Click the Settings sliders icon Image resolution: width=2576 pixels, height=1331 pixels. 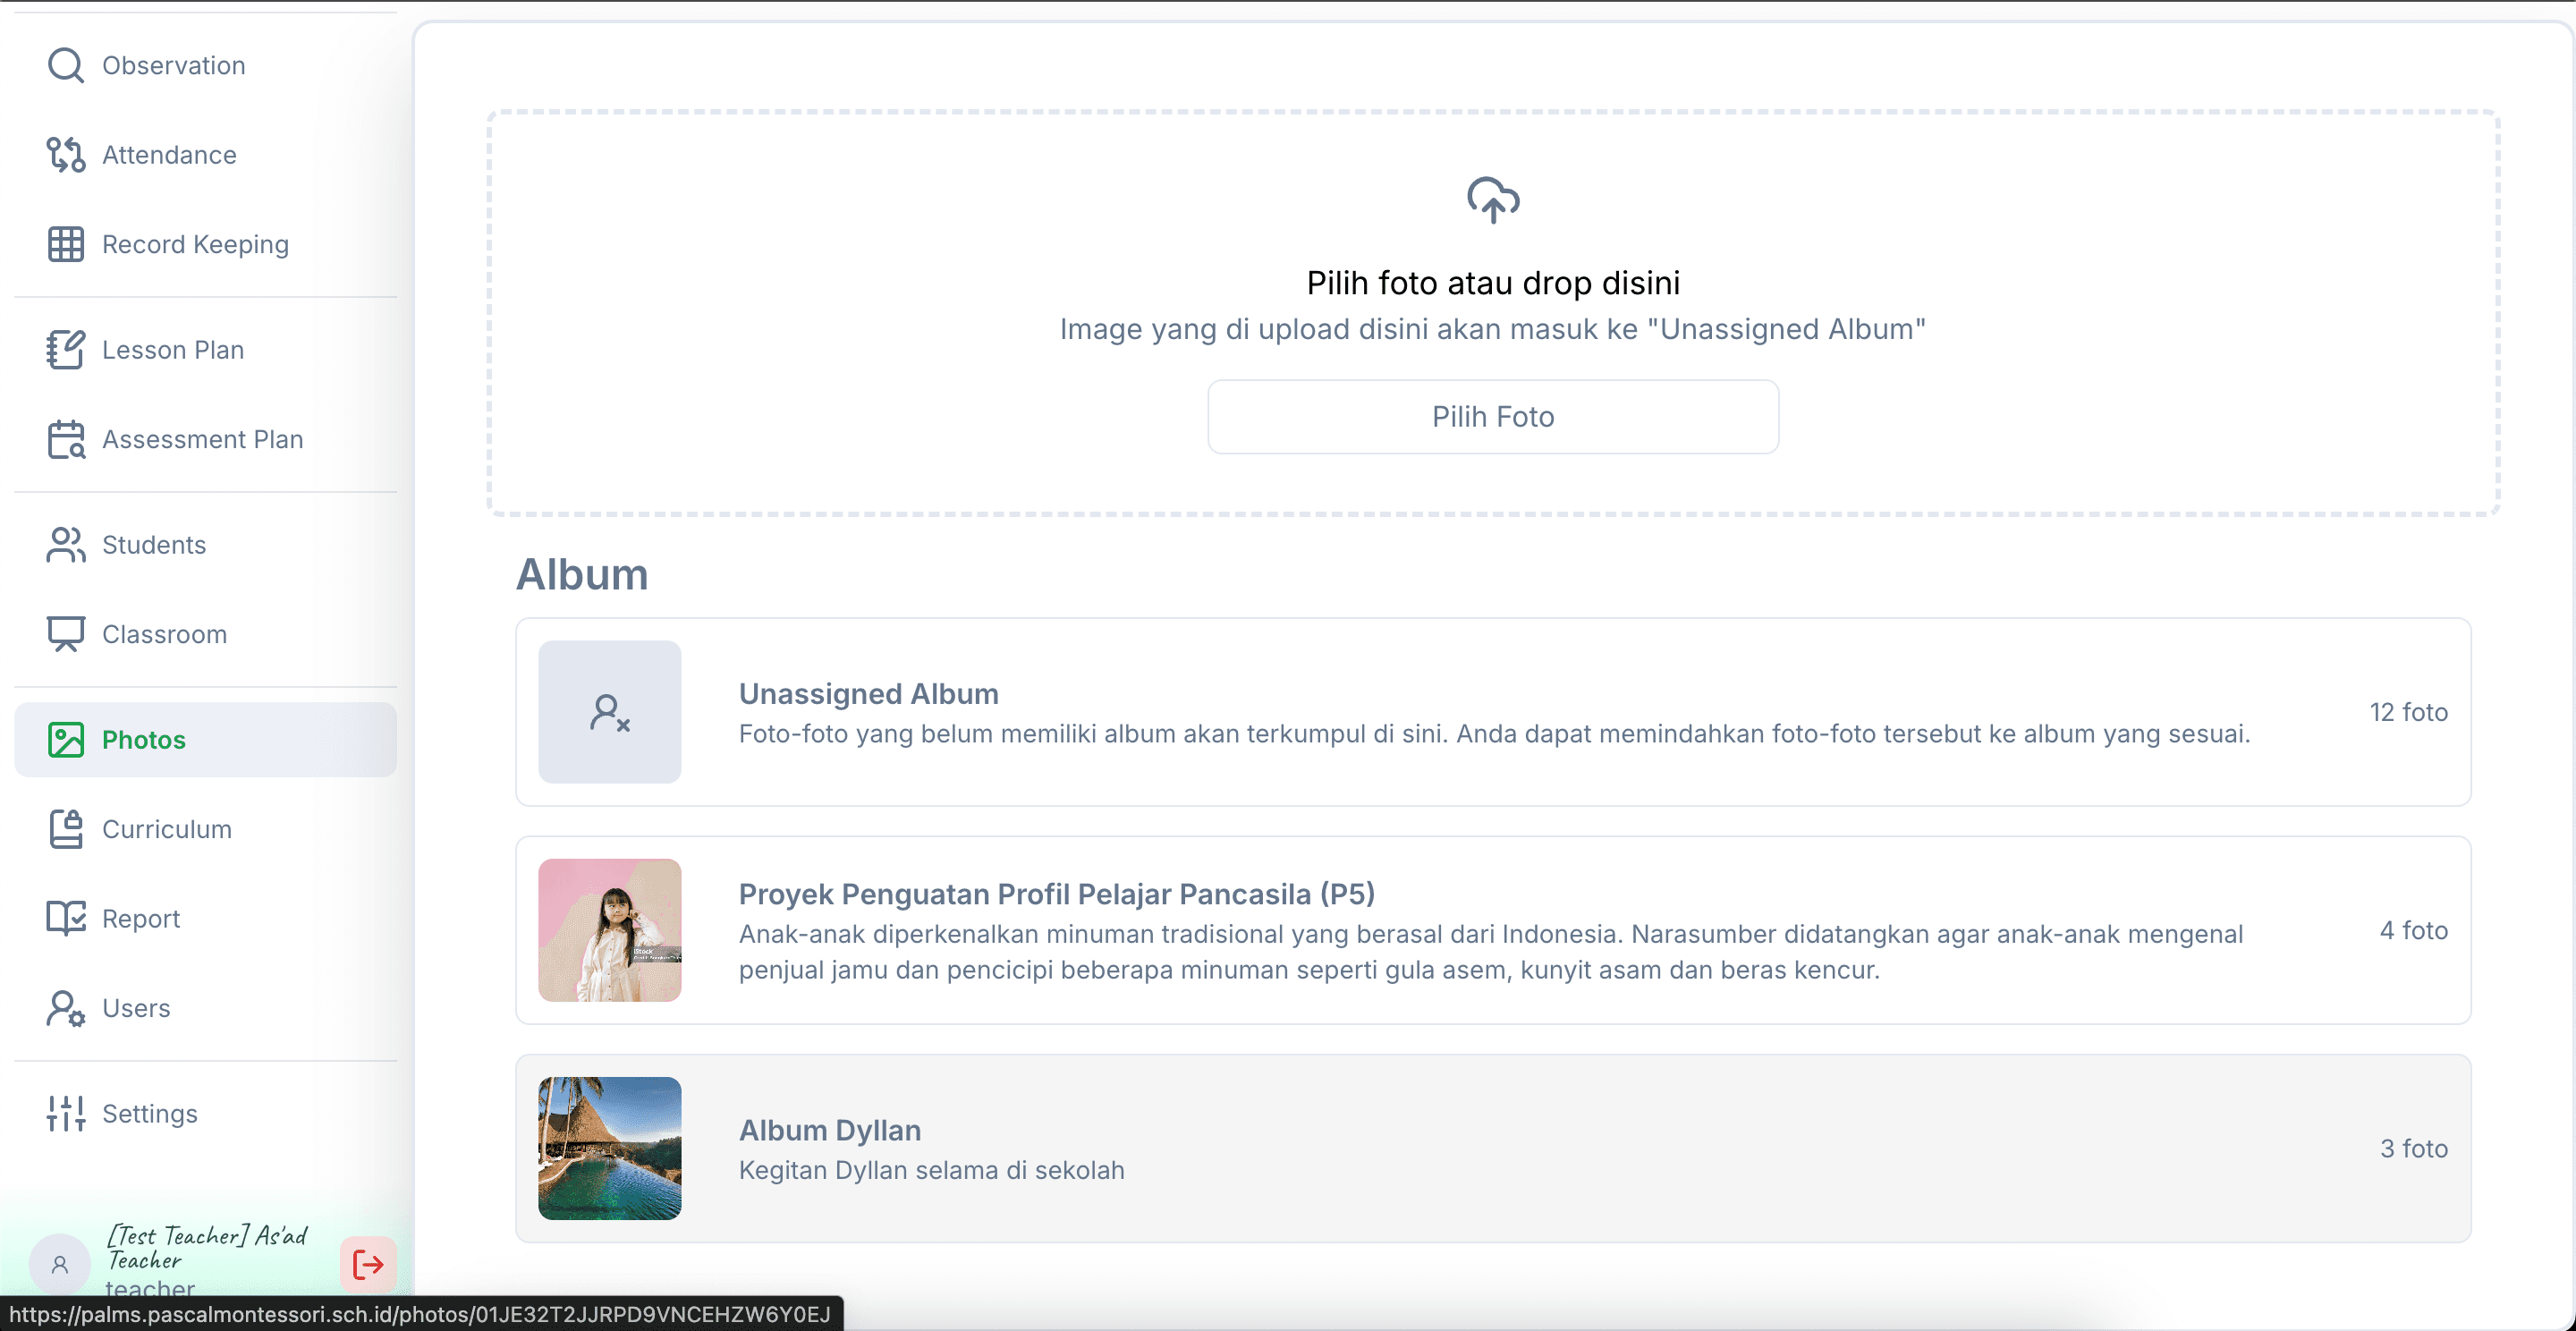[66, 1113]
